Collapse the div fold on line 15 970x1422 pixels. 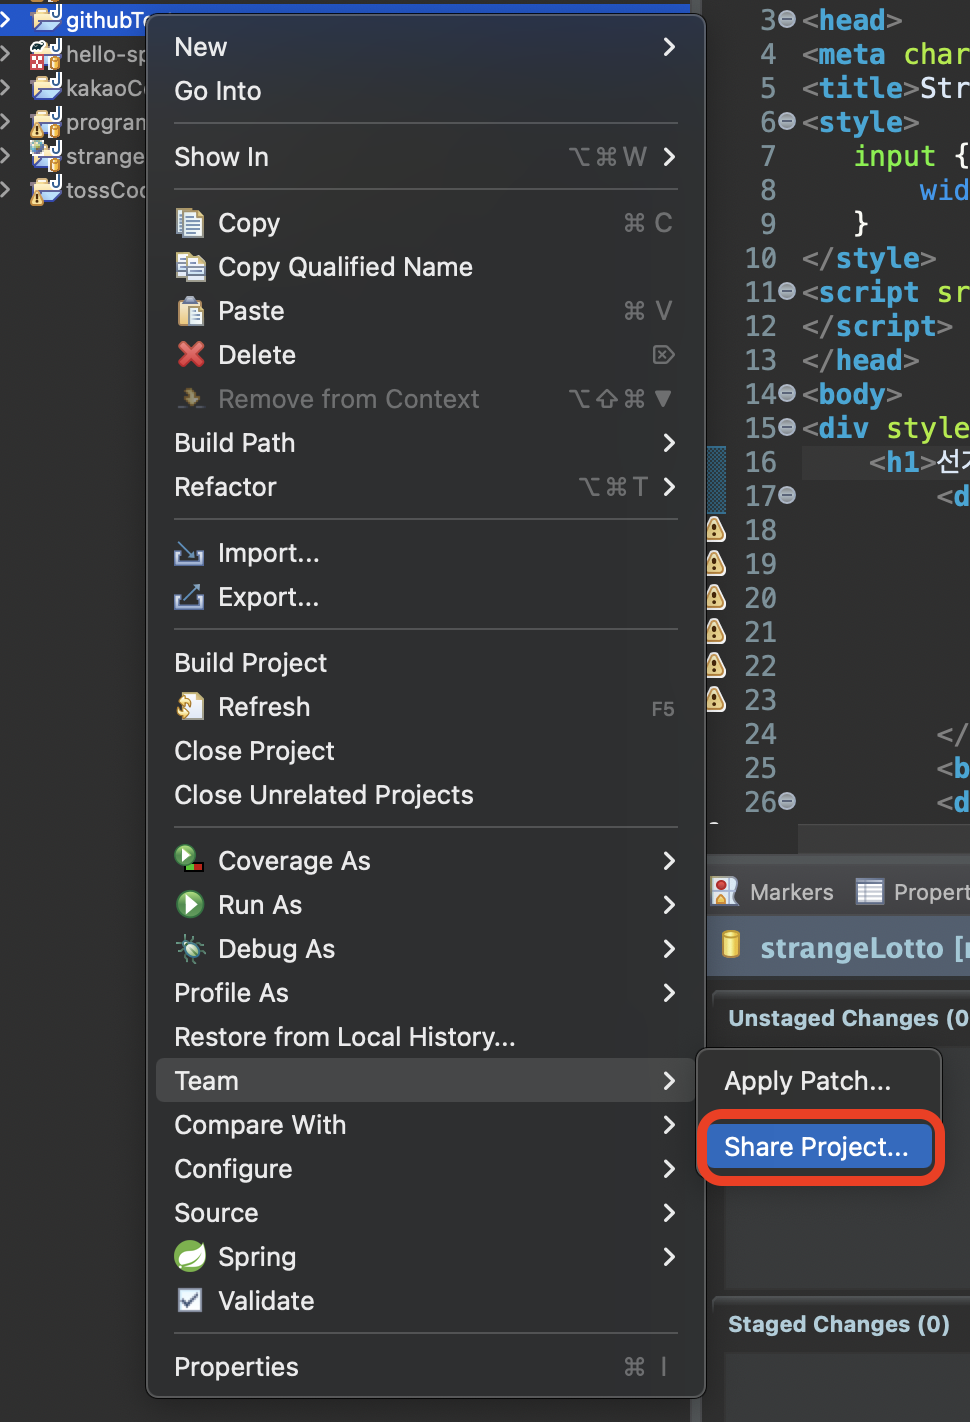(x=787, y=428)
